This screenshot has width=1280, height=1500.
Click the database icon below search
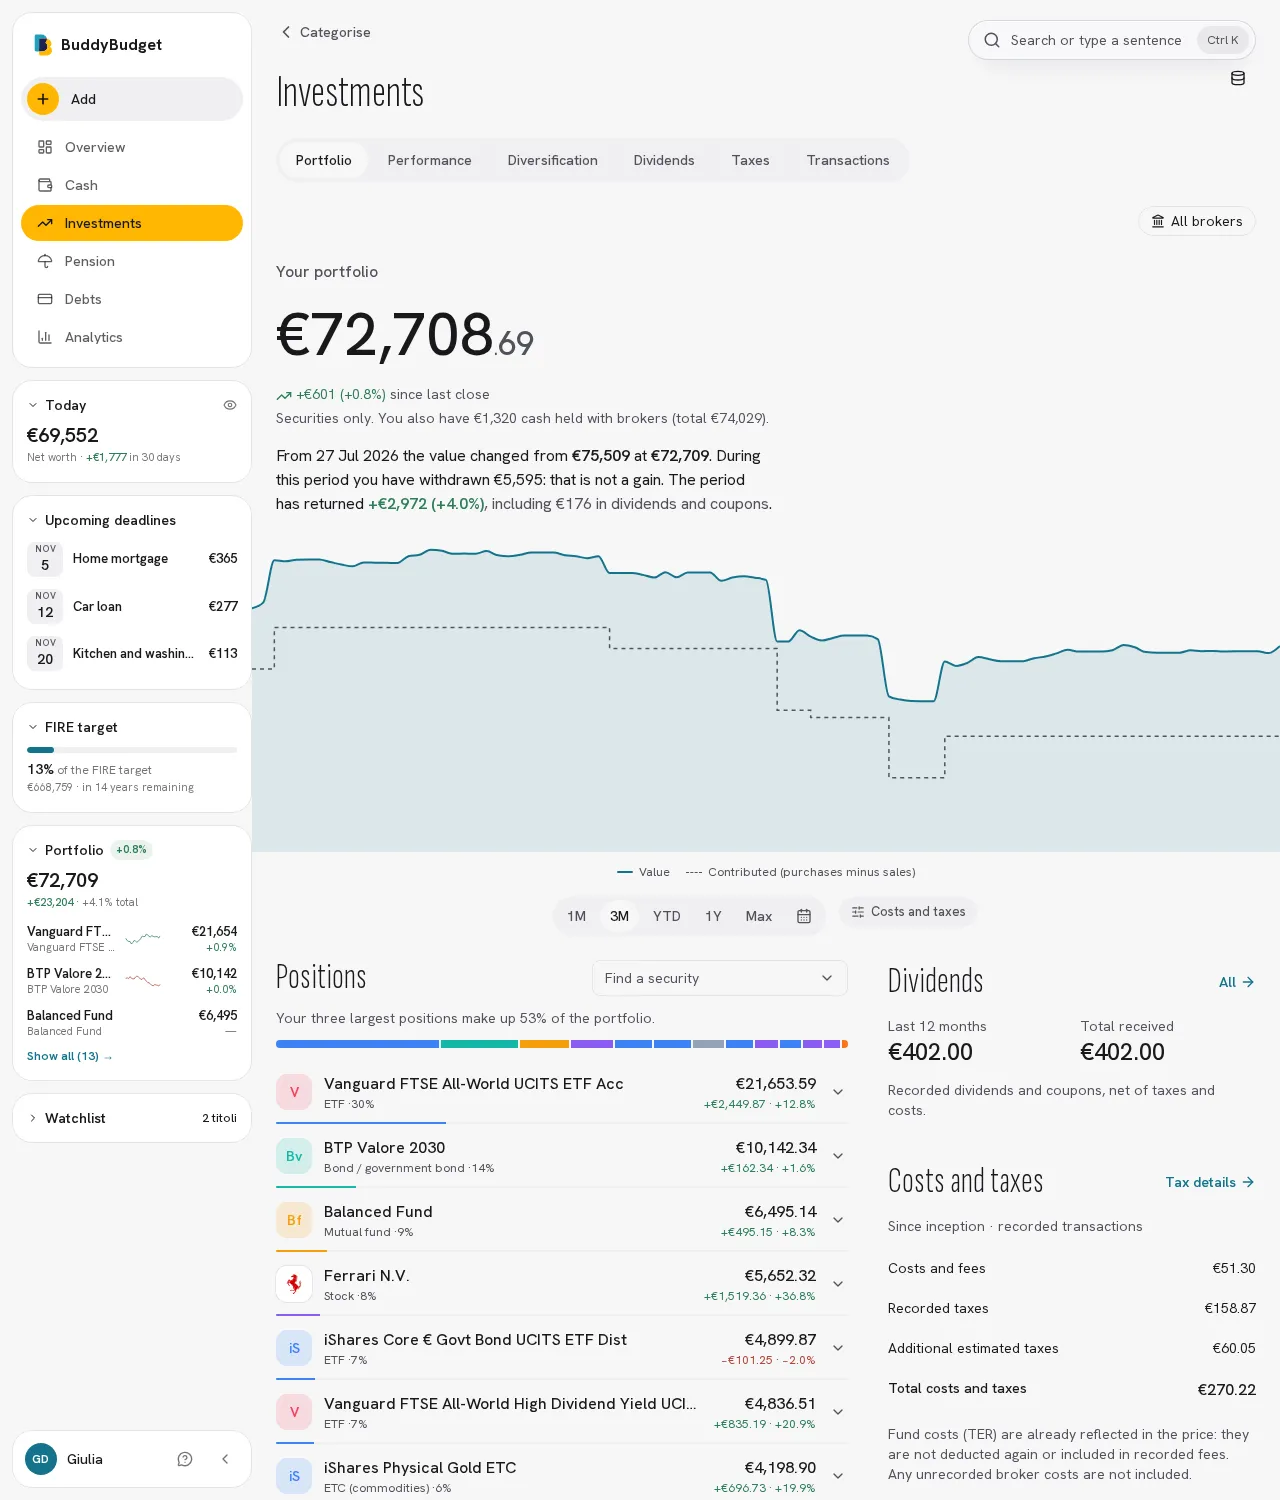(1238, 78)
